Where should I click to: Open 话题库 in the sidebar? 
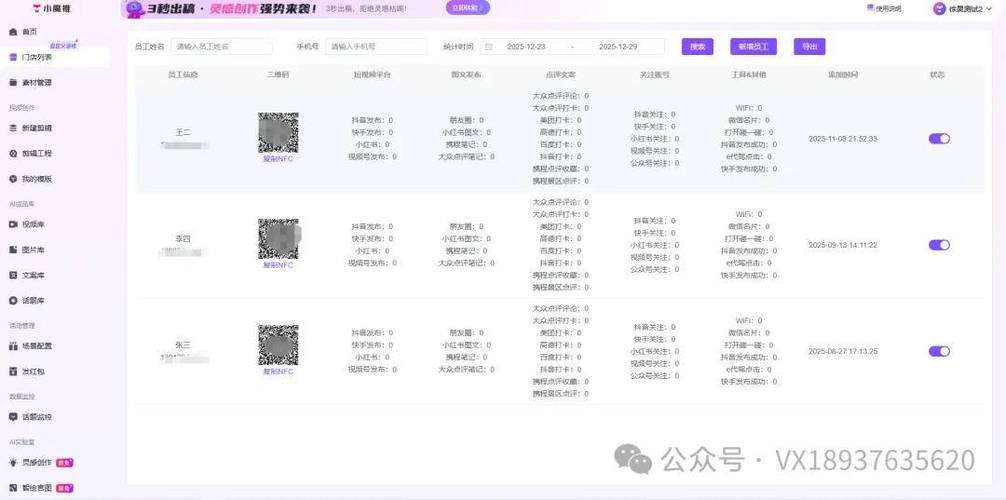click(x=32, y=300)
